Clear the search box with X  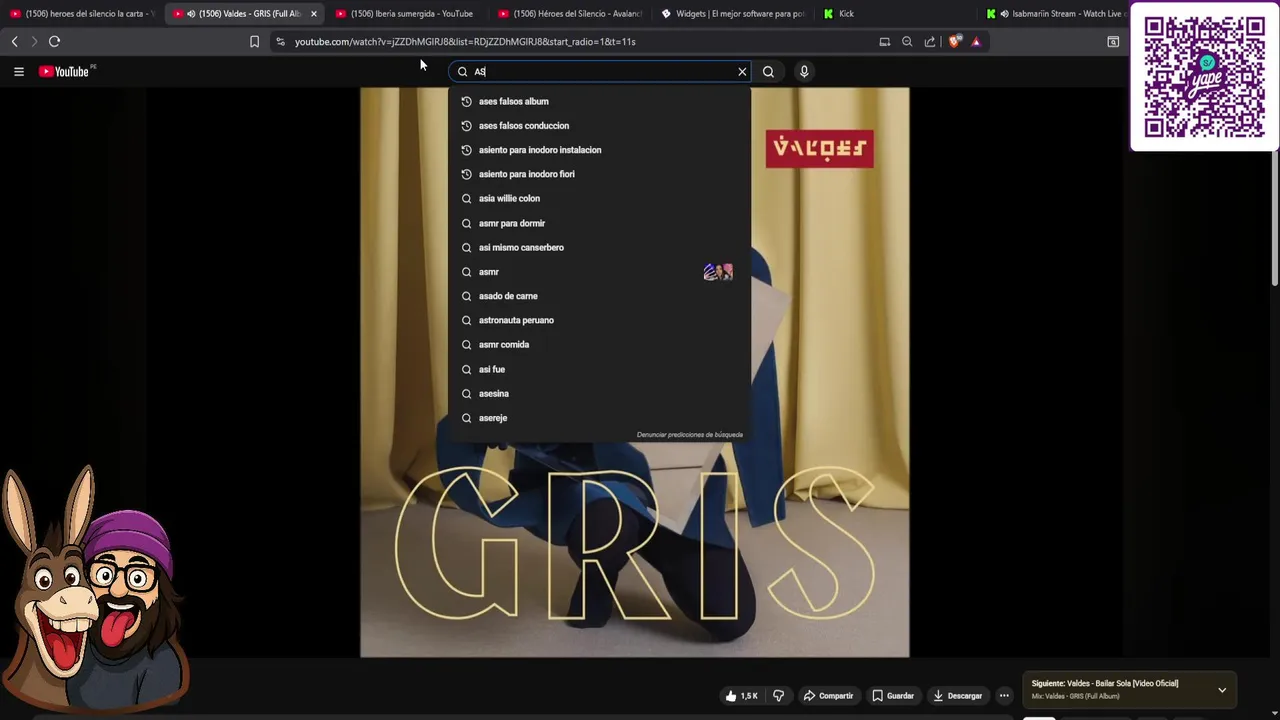(x=742, y=71)
